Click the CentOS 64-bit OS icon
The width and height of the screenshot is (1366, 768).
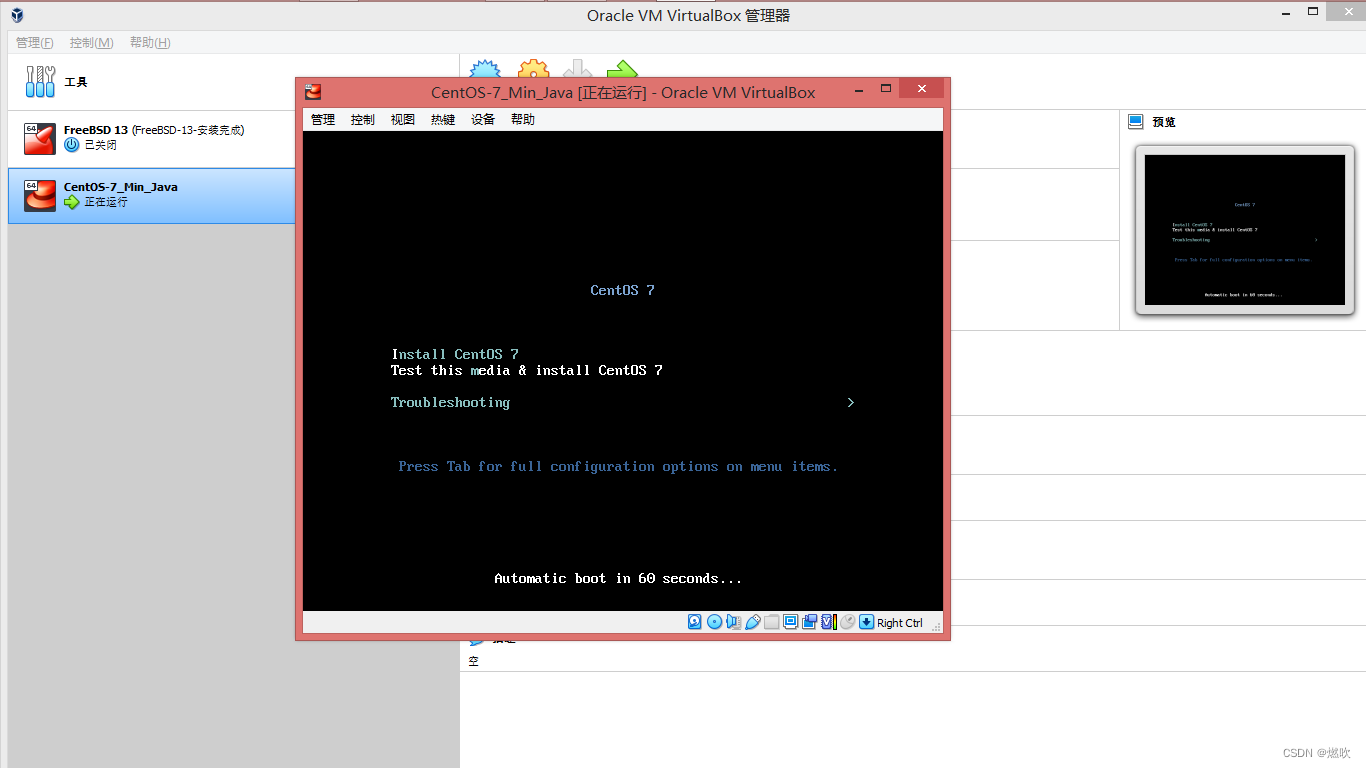point(40,196)
